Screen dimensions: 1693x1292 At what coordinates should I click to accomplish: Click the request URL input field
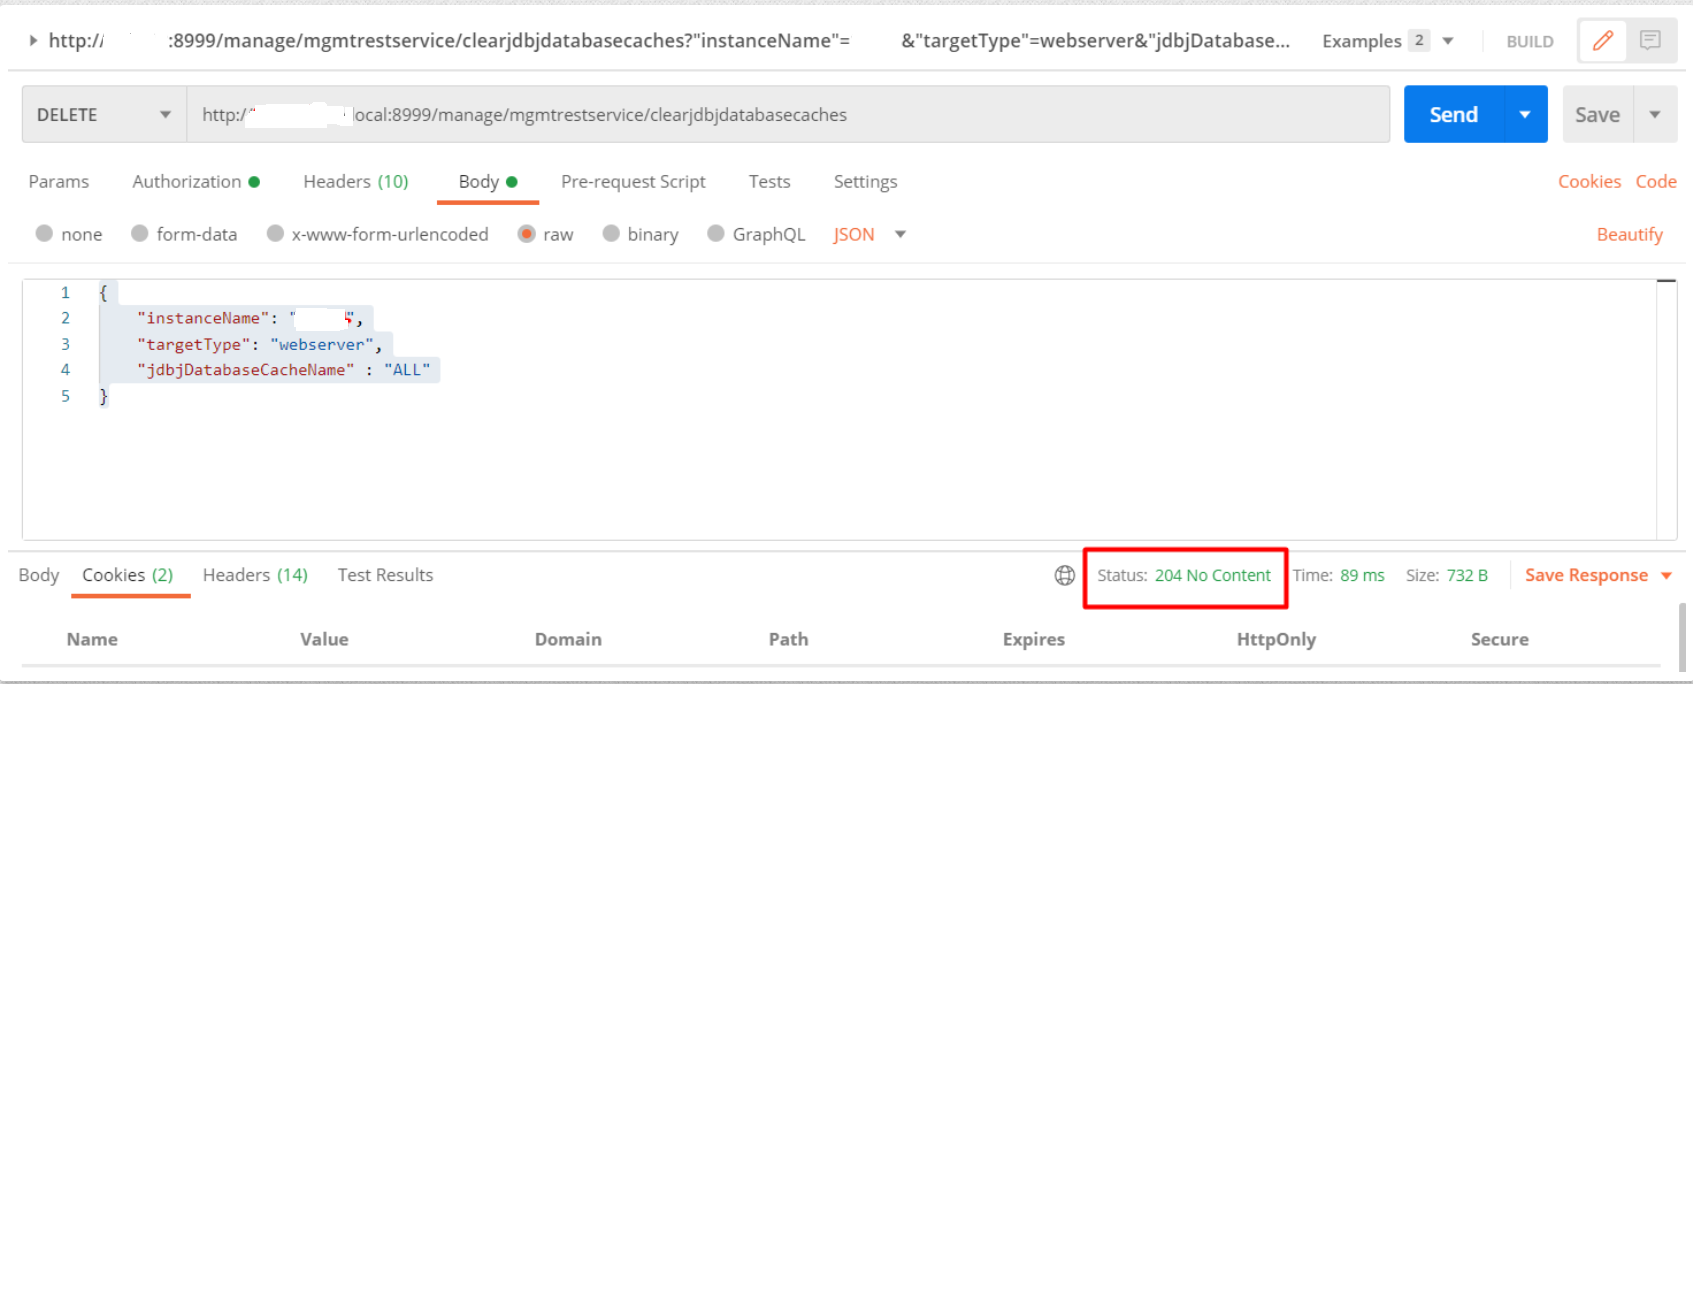pyautogui.click(x=788, y=115)
